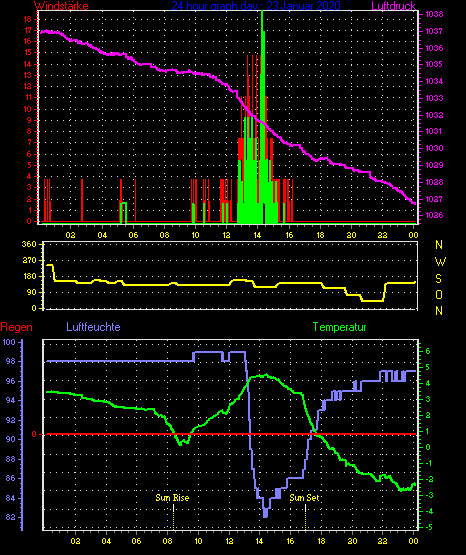The height and width of the screenshot is (555, 466).
Task: Click humidity value 84 on Luftfeuchte axis
Action: coord(11,498)
